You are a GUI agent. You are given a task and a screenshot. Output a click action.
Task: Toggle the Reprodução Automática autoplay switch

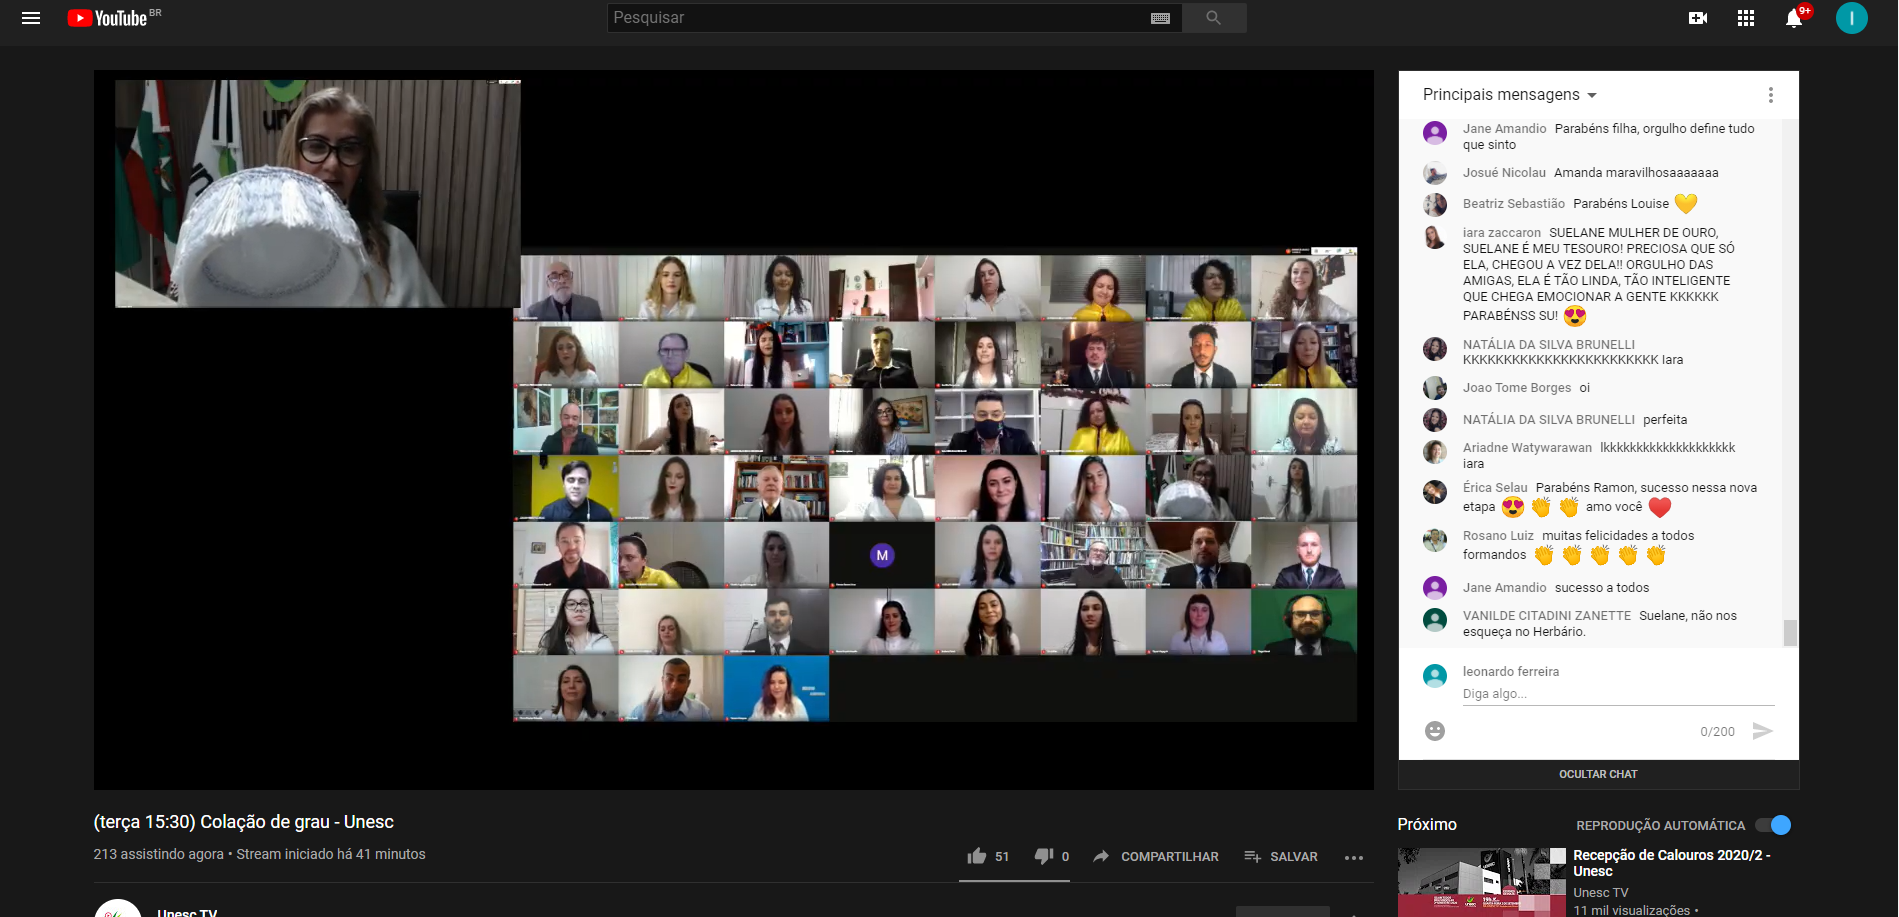(1774, 825)
